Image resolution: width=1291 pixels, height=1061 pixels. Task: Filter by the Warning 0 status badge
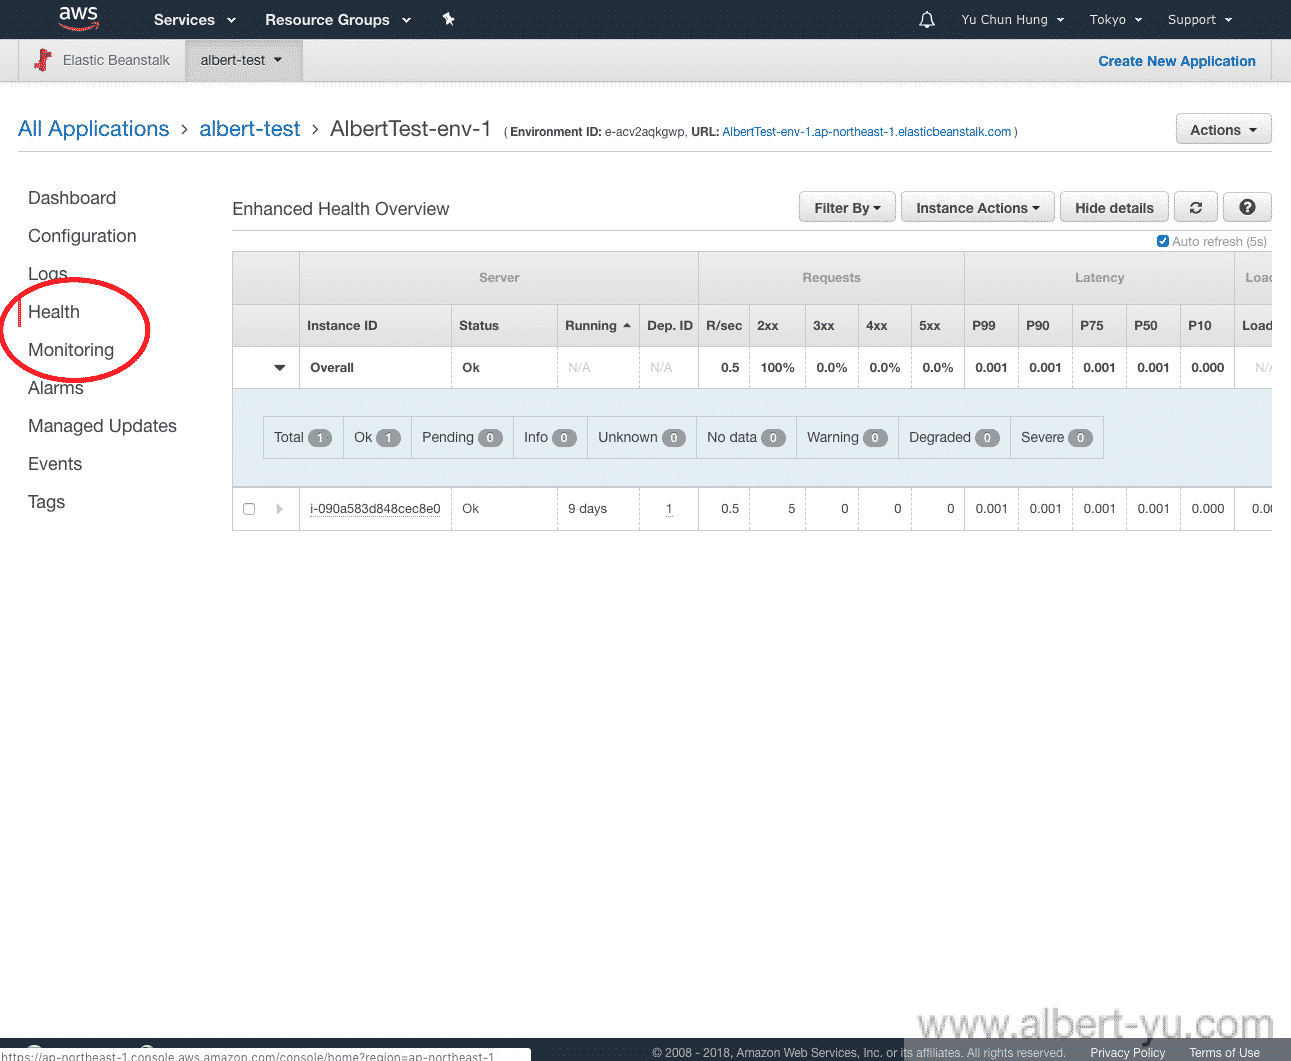(x=847, y=438)
